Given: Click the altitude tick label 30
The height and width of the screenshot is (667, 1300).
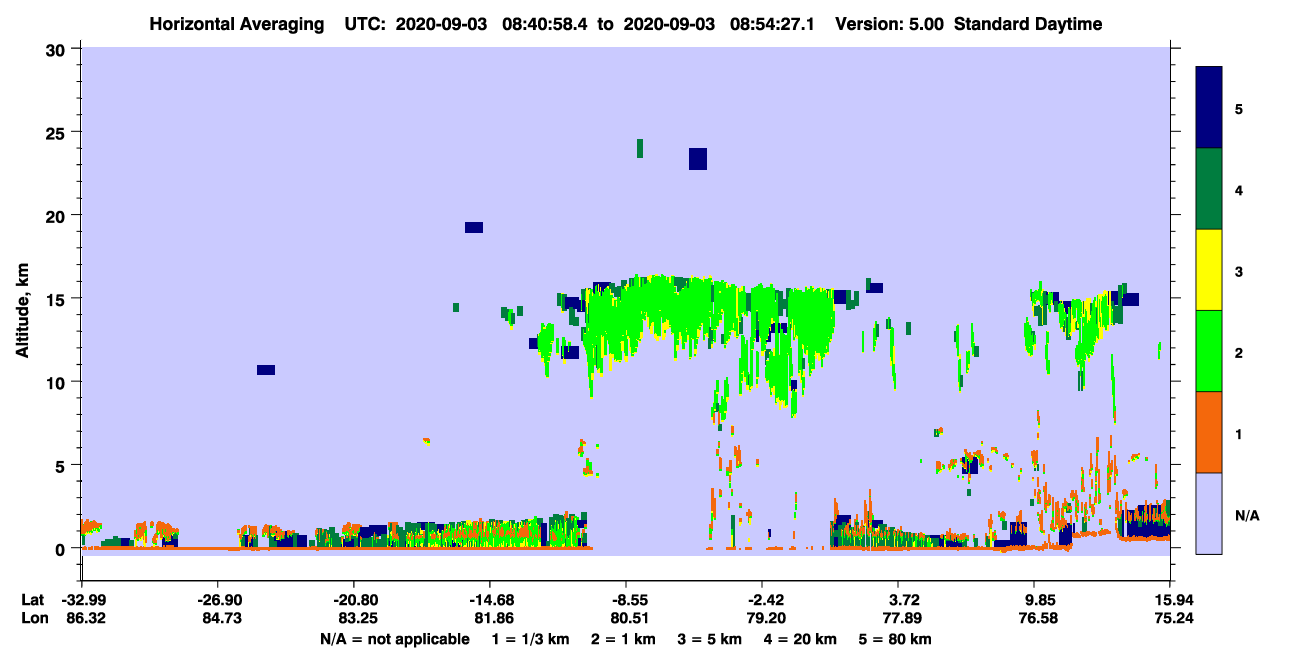Looking at the screenshot, I should click(58, 49).
